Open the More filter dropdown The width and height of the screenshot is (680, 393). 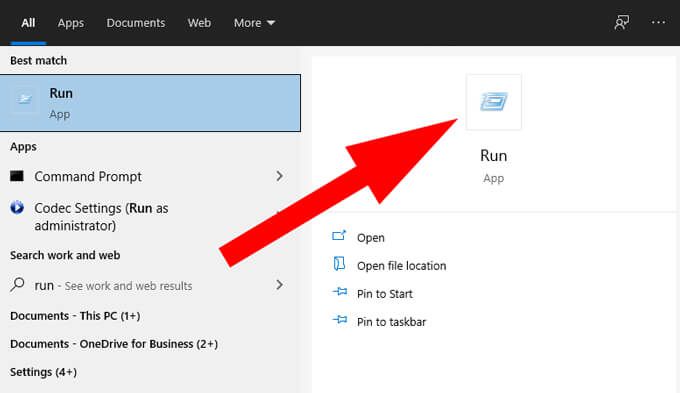254,23
